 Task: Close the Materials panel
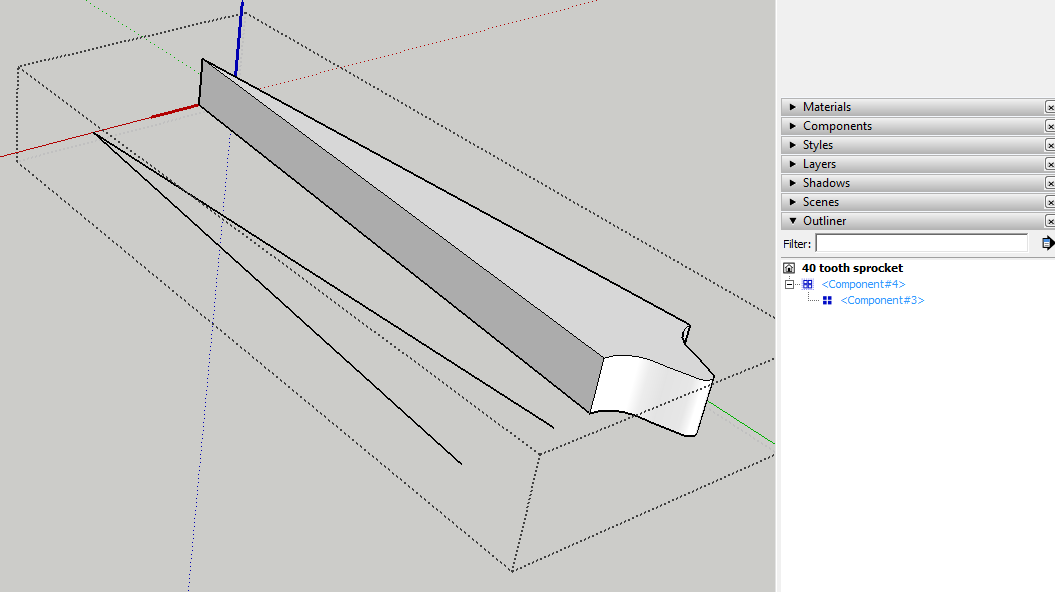point(1050,107)
